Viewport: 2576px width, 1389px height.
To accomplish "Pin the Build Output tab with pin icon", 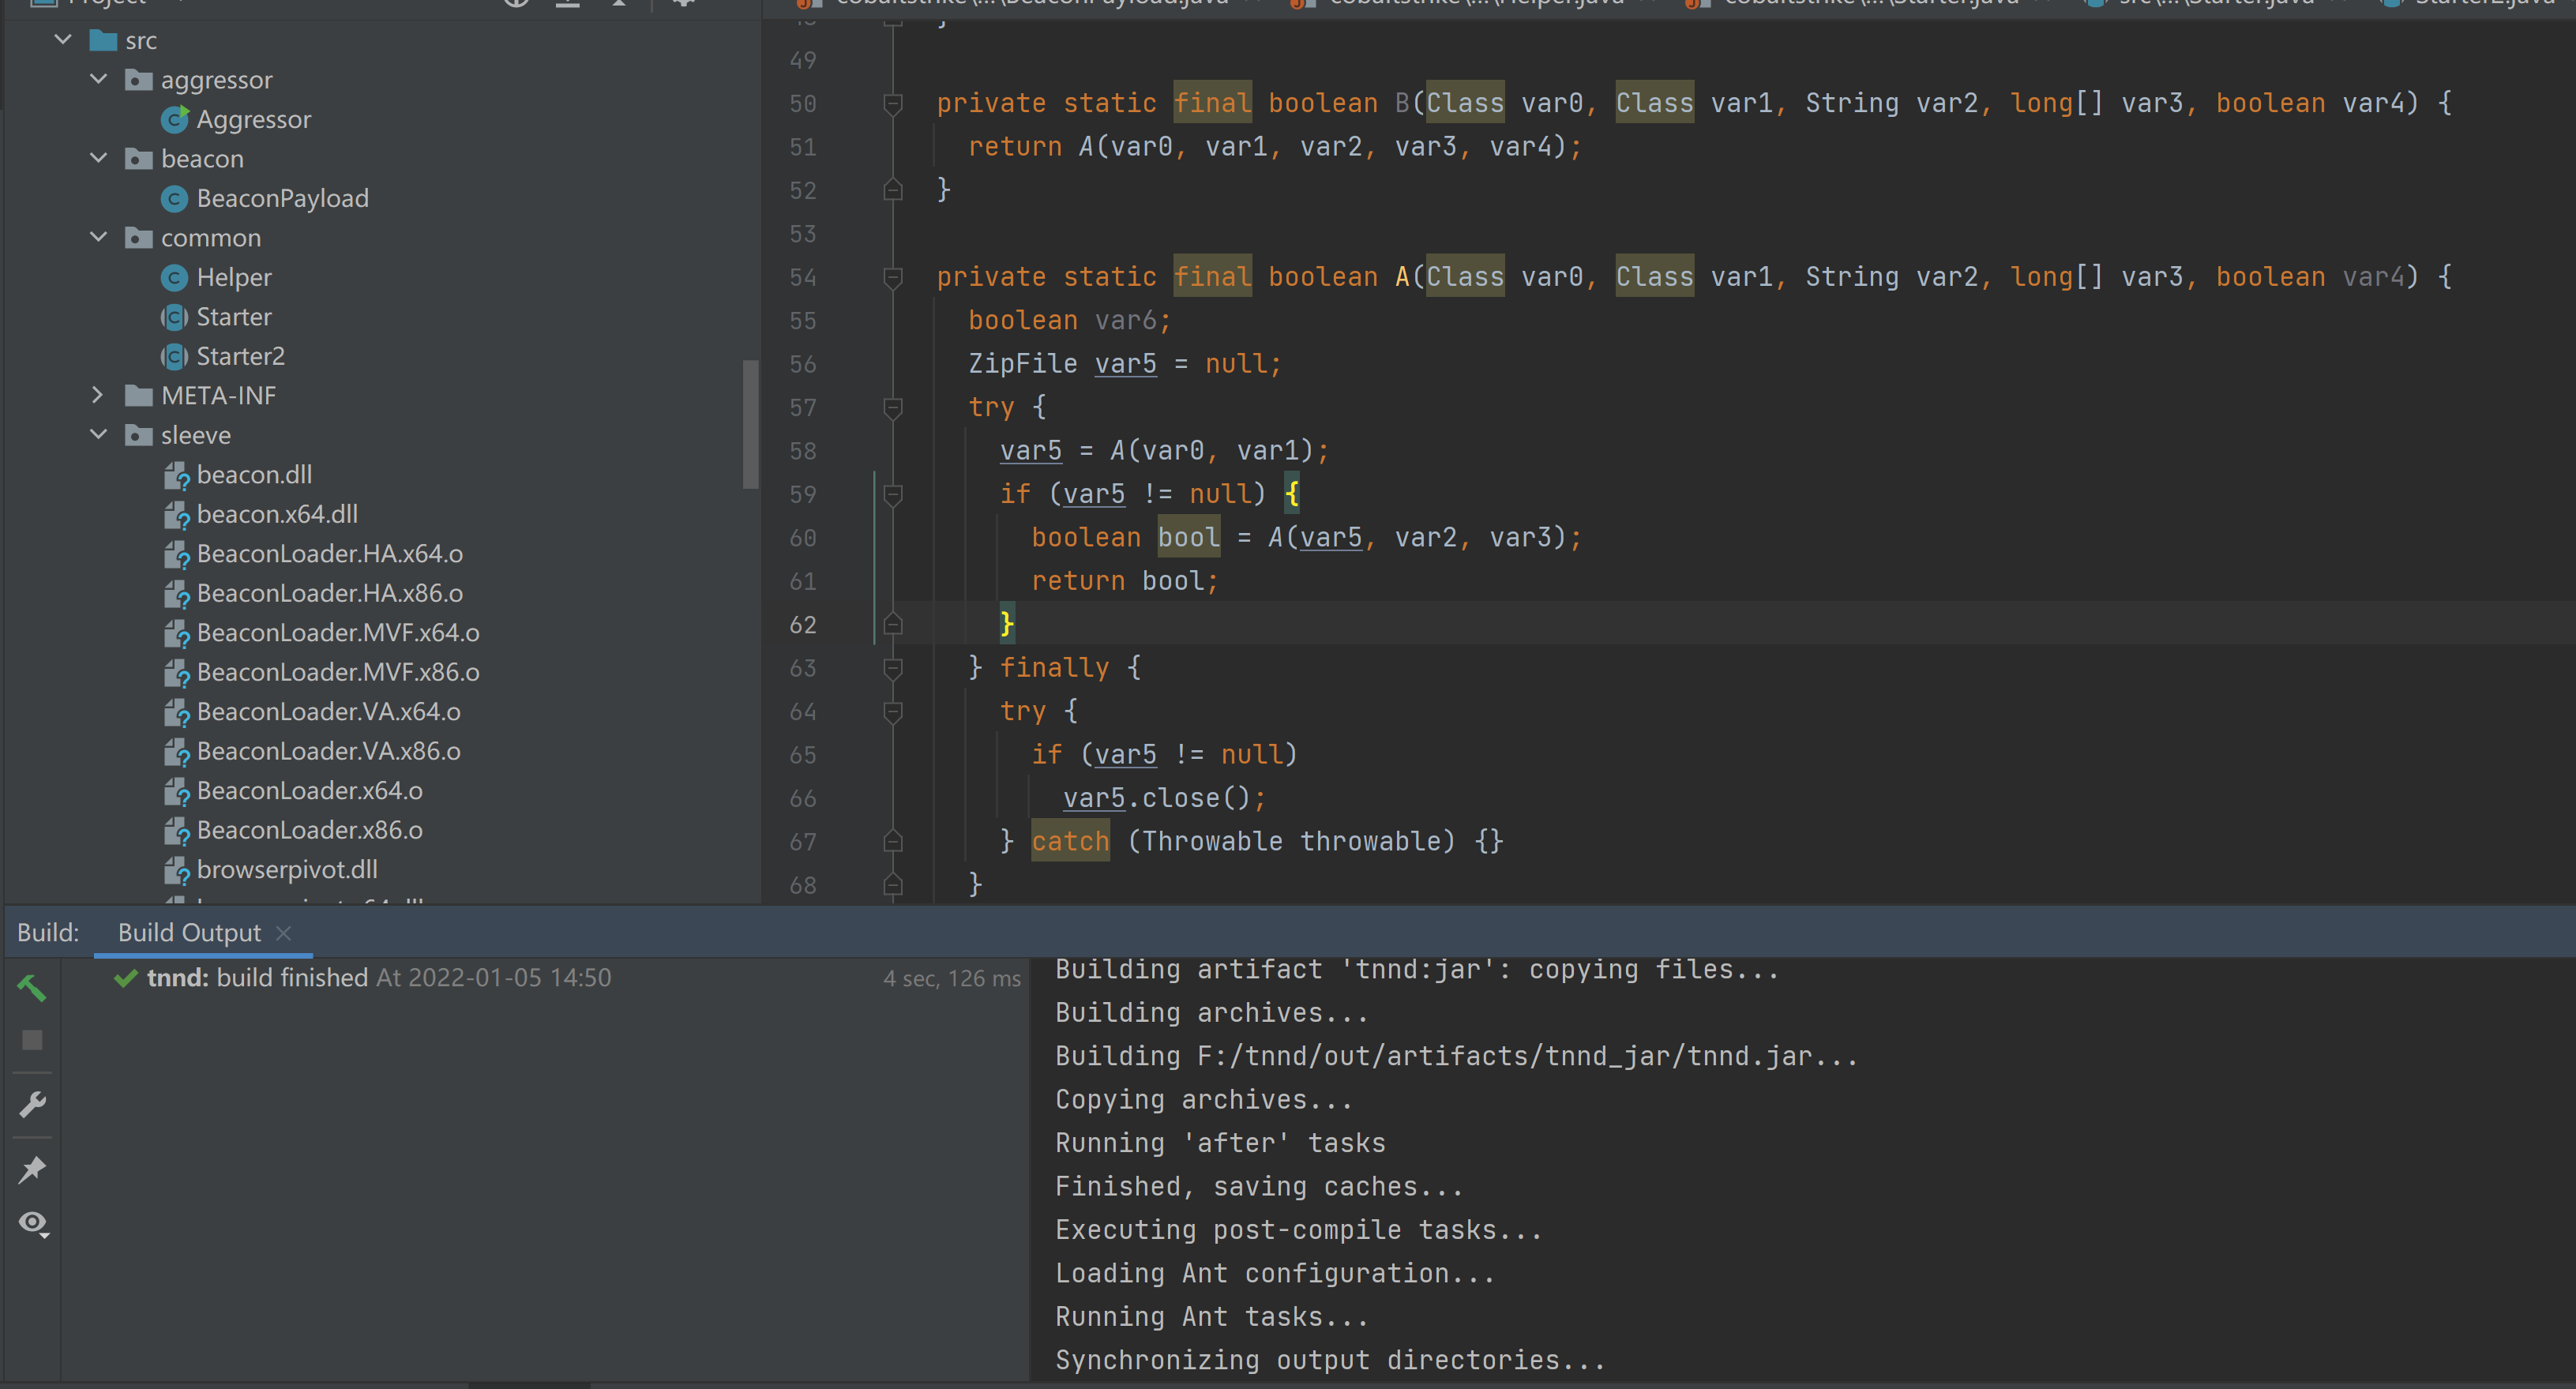I will pyautogui.click(x=32, y=1169).
